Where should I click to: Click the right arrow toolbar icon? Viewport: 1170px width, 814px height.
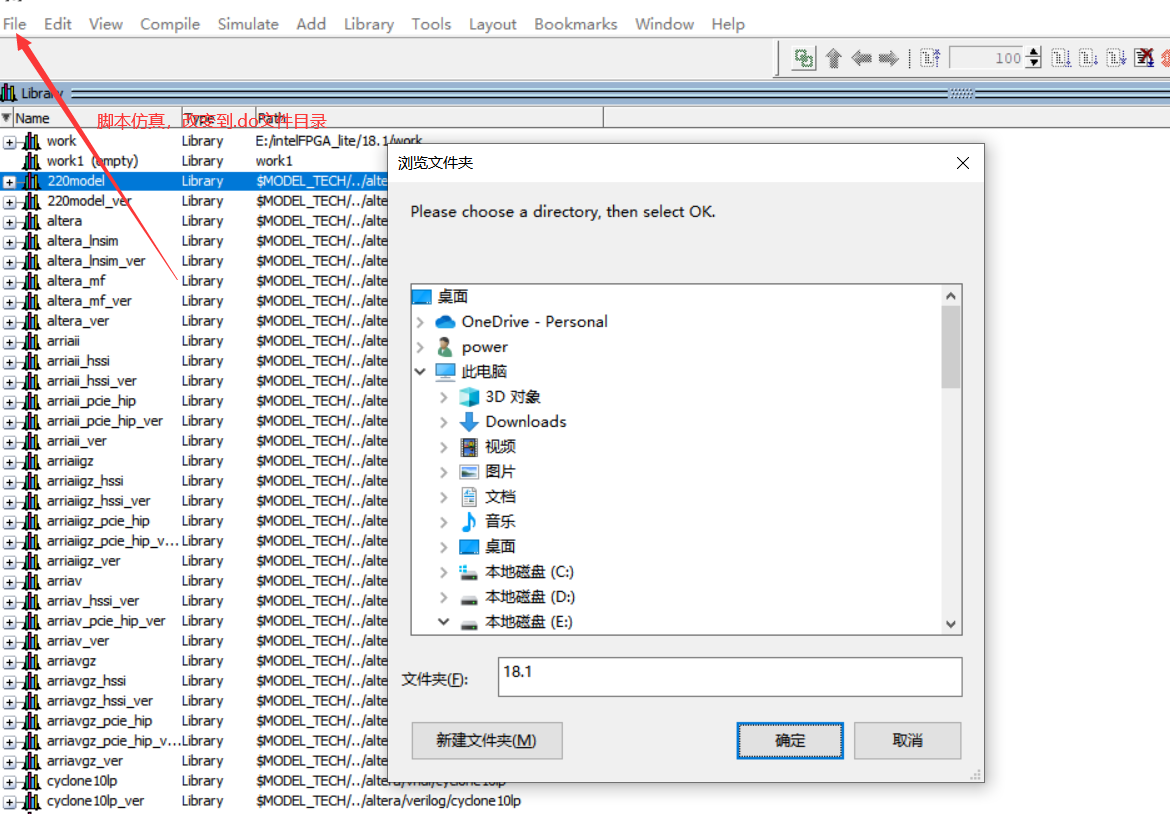coord(888,58)
